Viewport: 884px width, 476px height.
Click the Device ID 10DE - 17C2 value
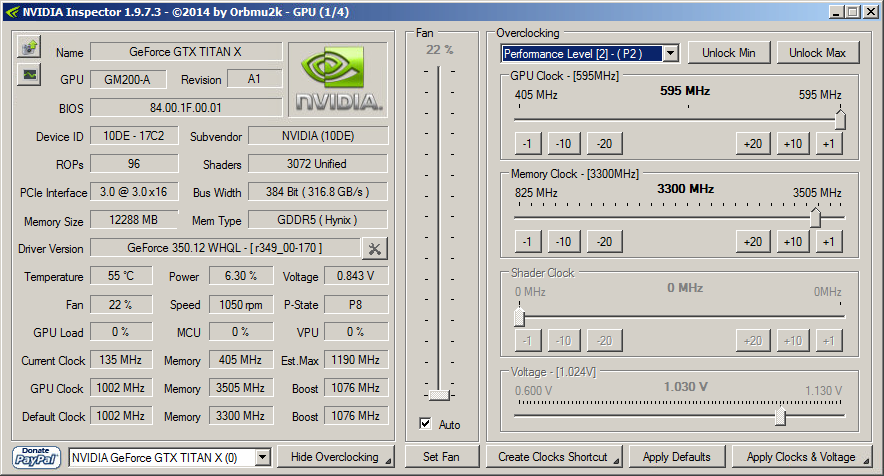[x=134, y=136]
